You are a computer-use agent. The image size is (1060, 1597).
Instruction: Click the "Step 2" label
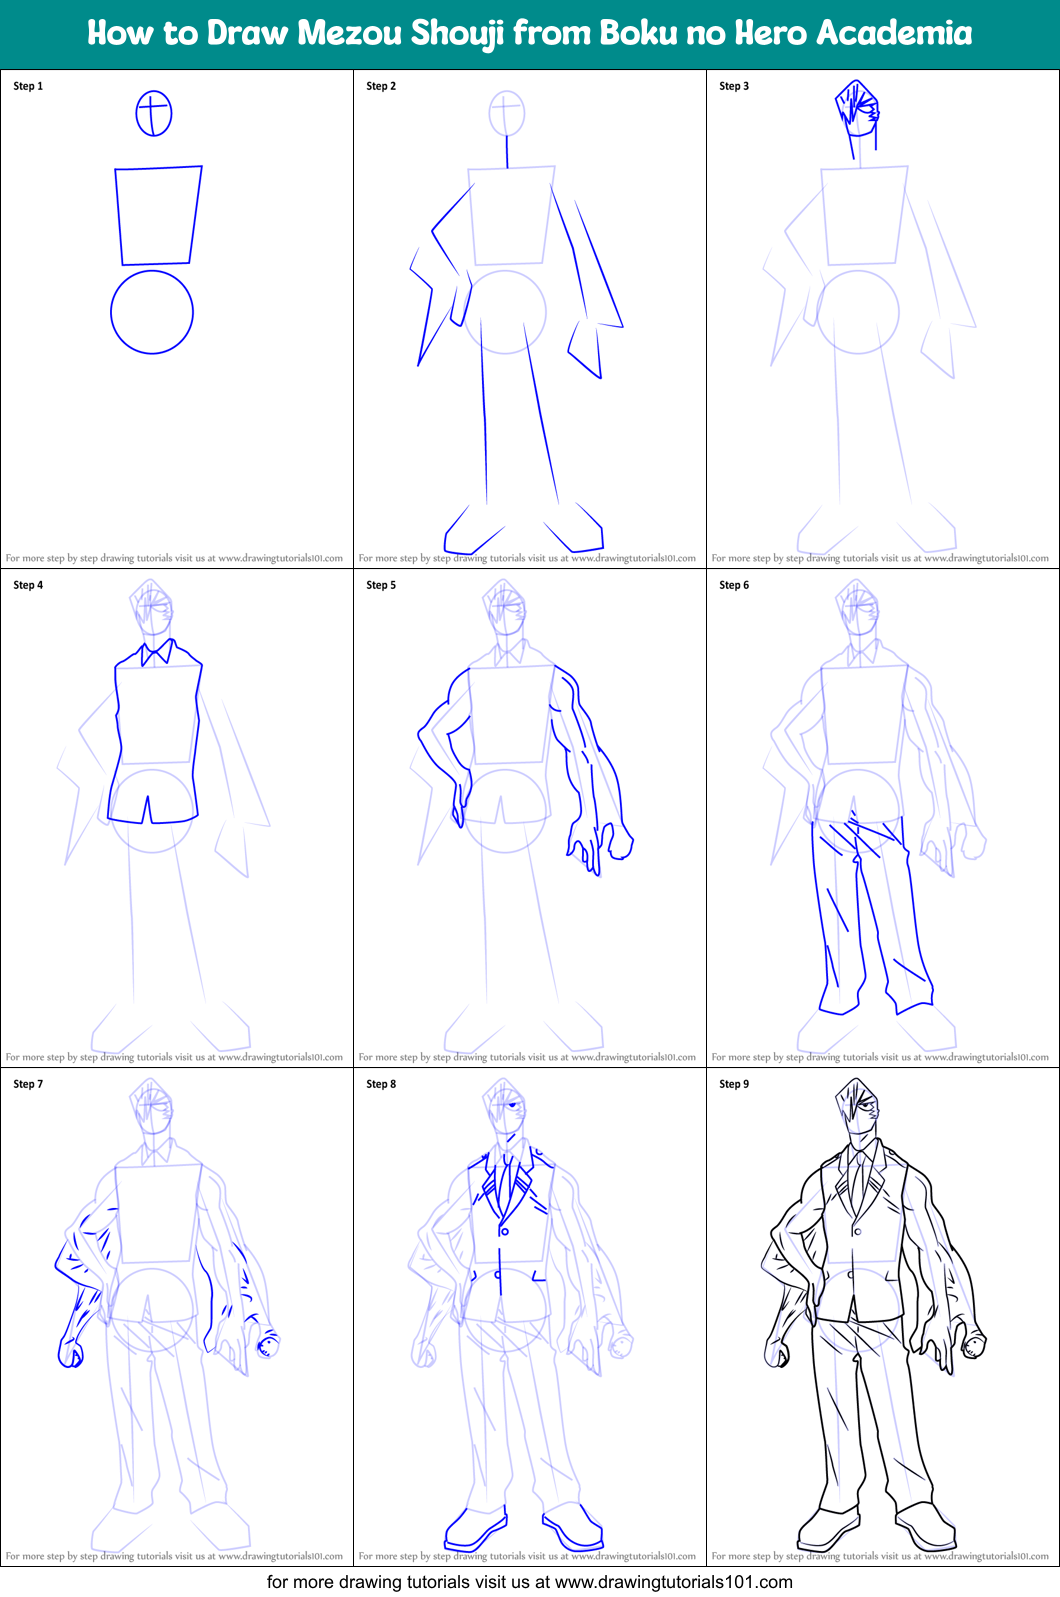pos(381,86)
